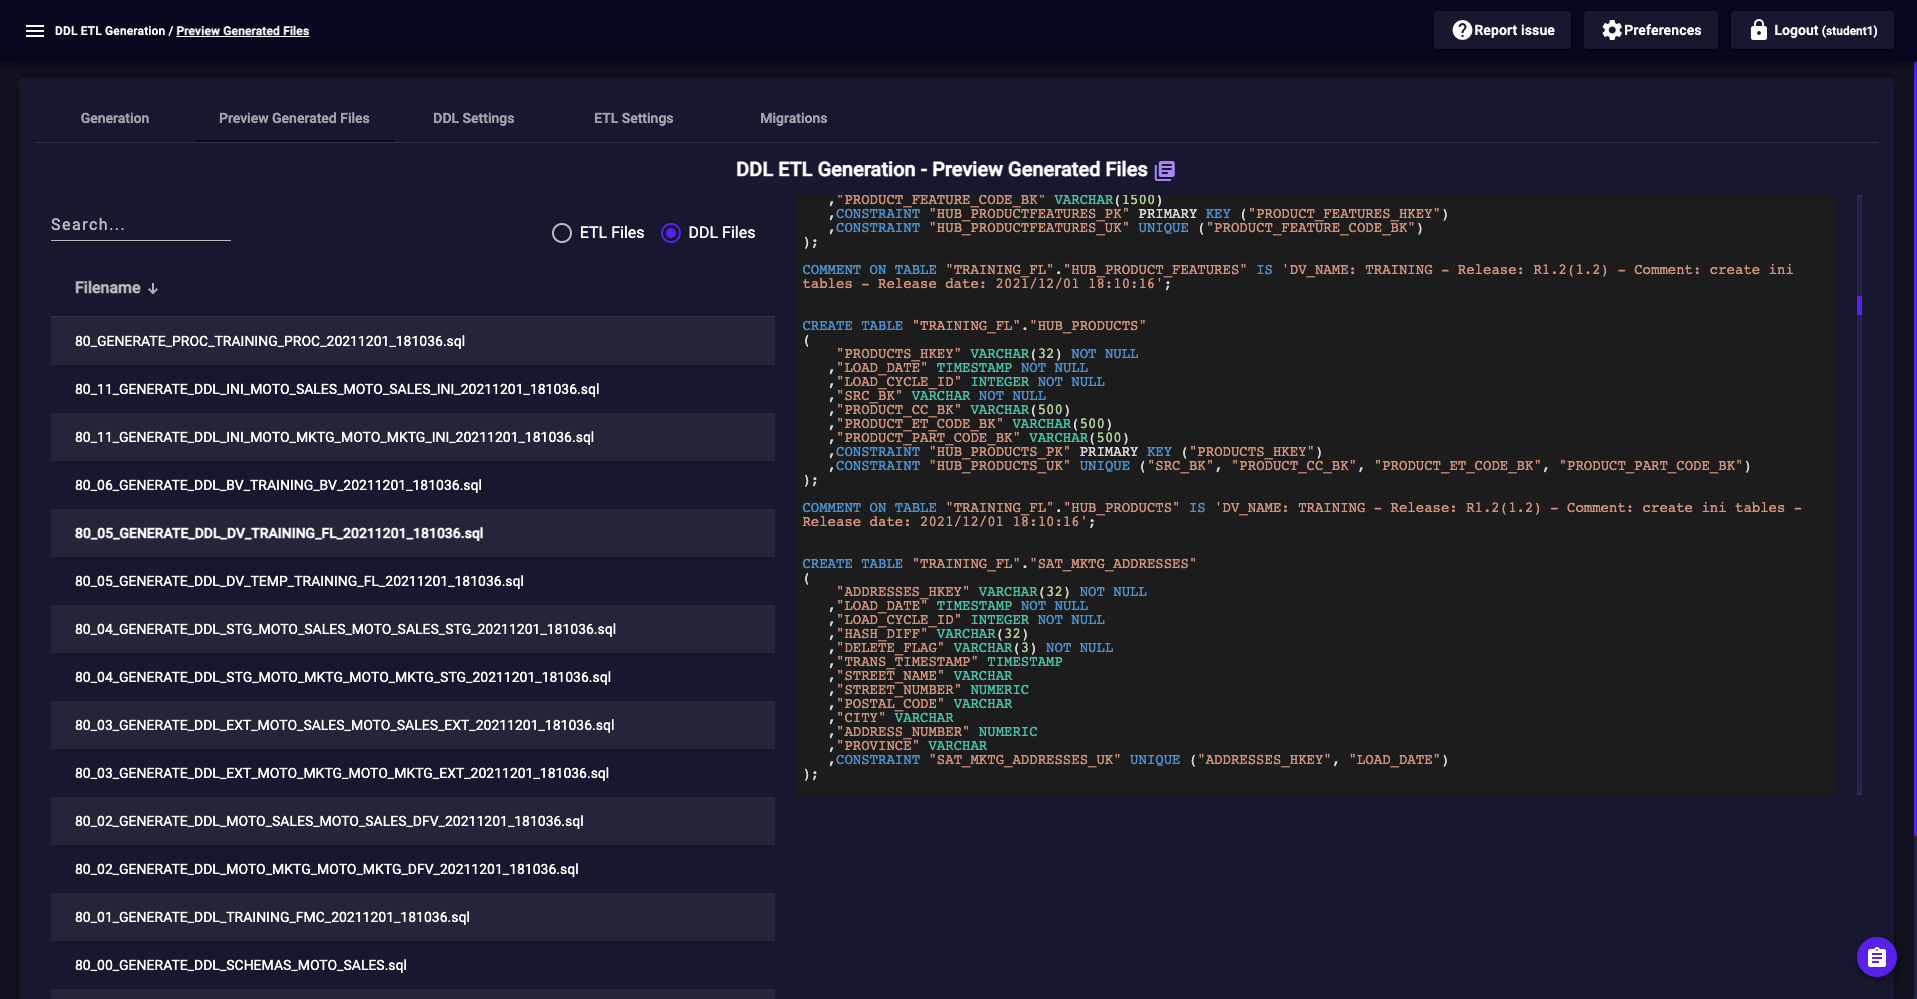Open 80_04_GENERATE_DDL_STG_MOTO_SALES file

click(413, 629)
